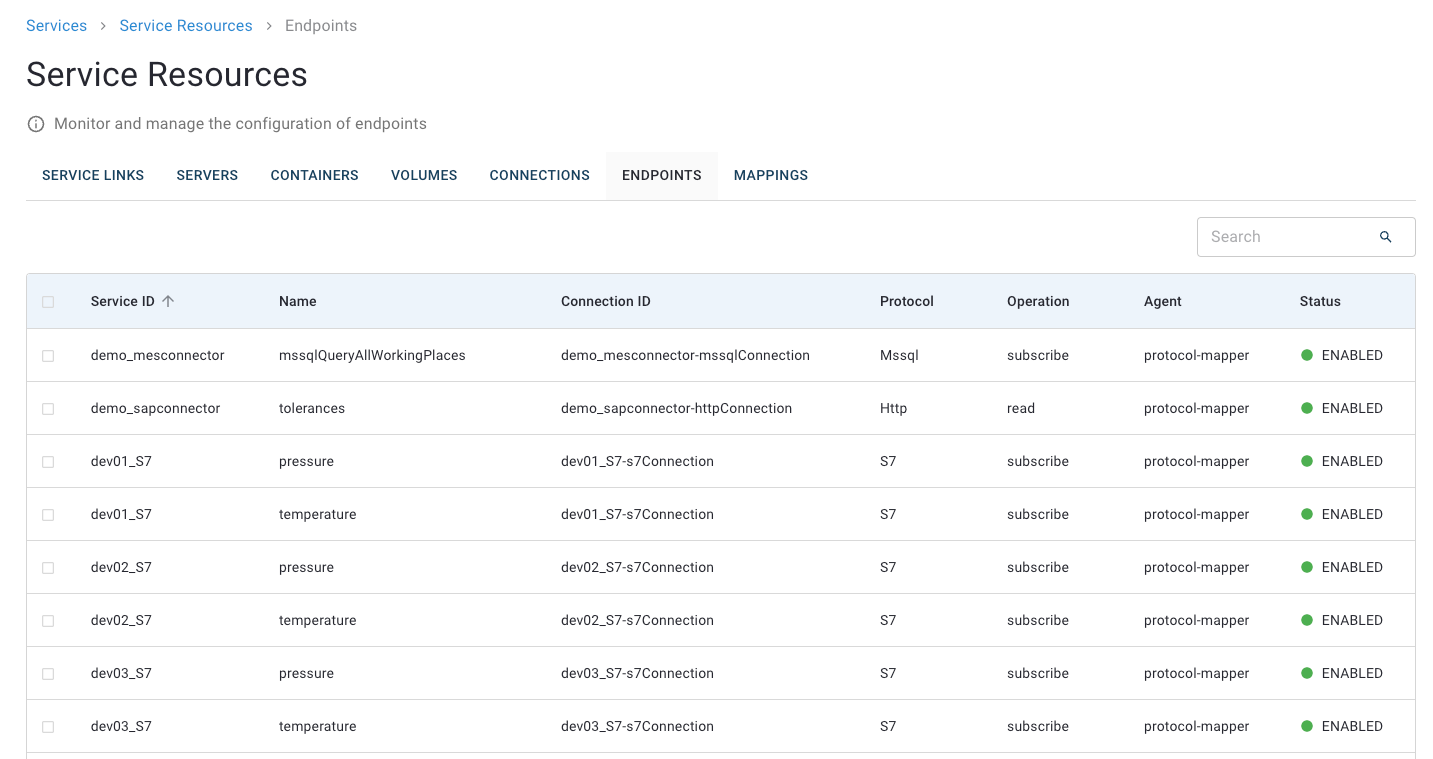Select the dev01_S7 pressure row checkbox
The height and width of the screenshot is (759, 1433).
coord(48,462)
